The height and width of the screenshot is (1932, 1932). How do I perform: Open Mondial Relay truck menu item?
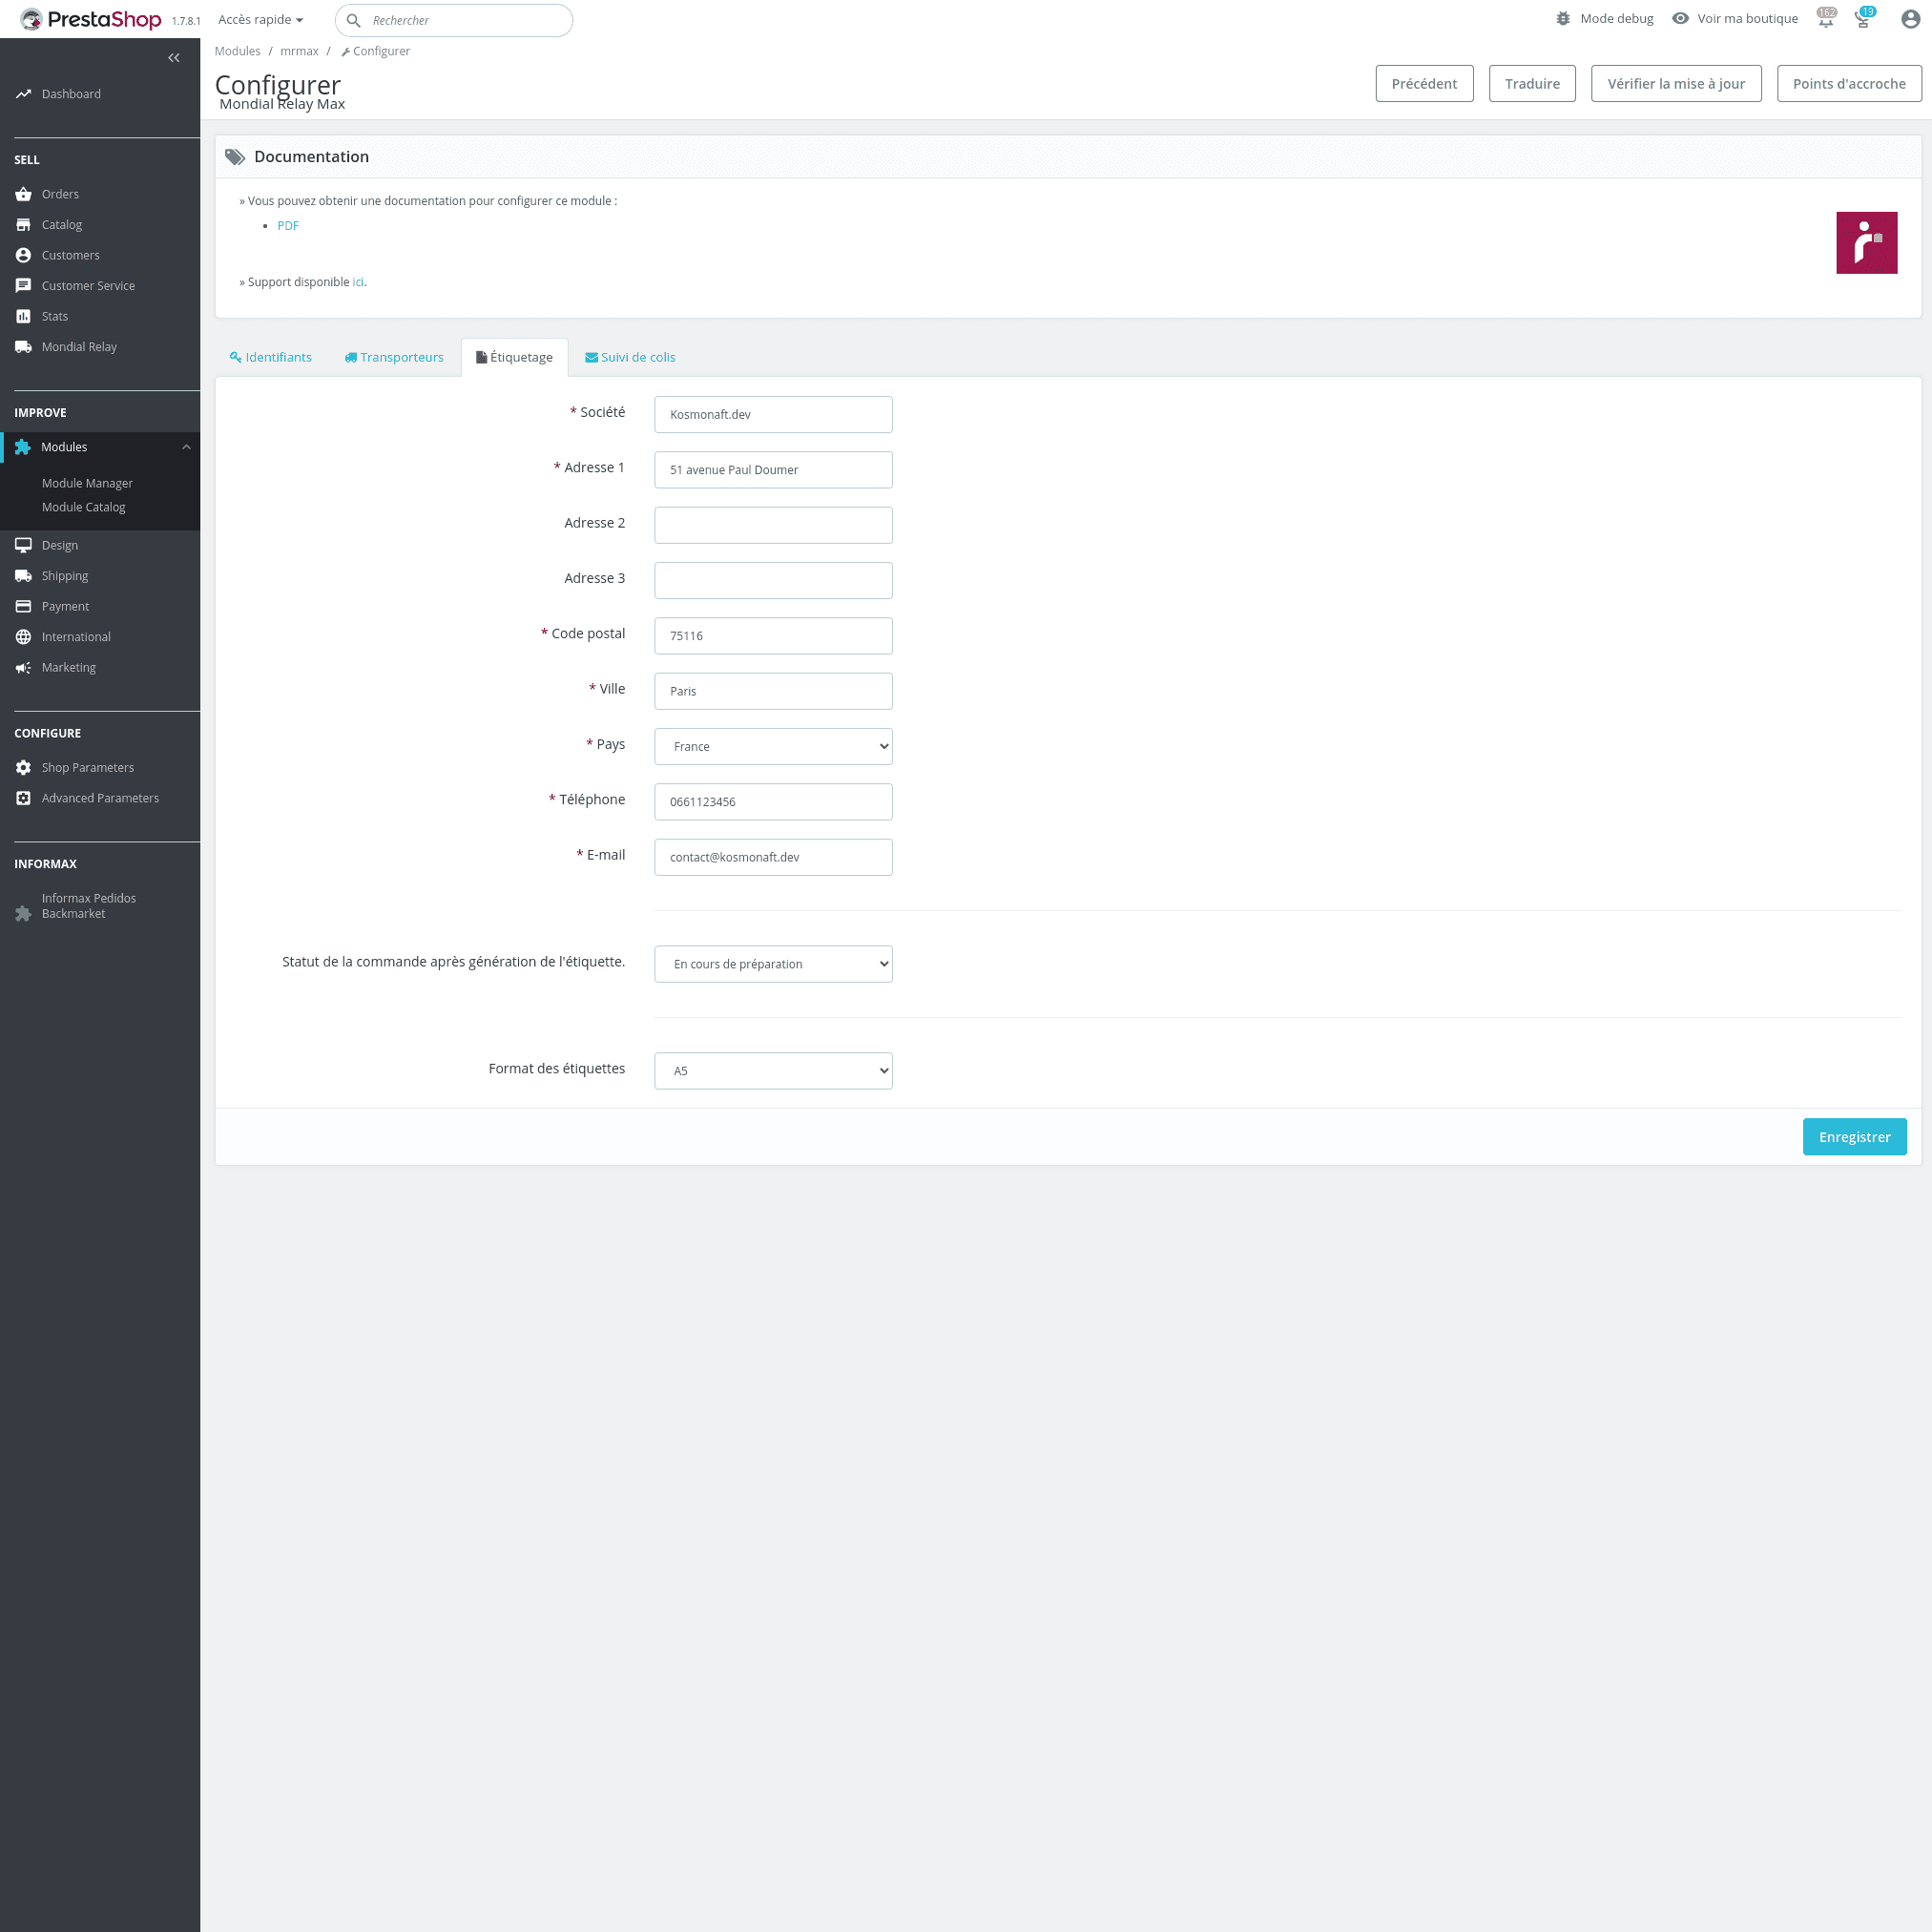23,347
